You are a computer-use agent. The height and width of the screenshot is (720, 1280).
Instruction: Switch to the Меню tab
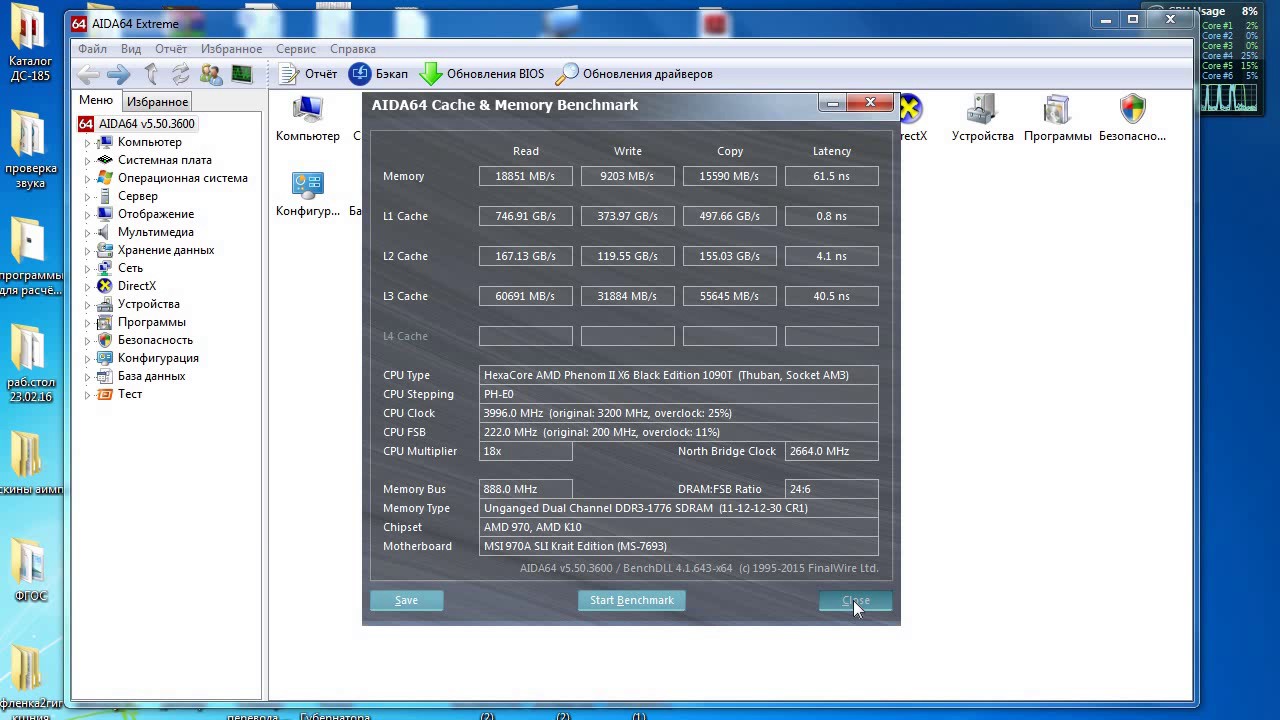96,100
